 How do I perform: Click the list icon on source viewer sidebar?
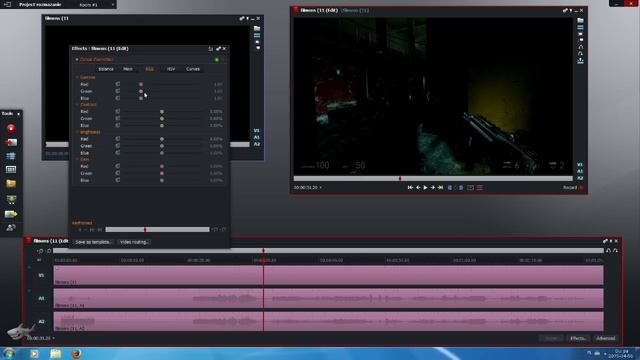[257, 36]
